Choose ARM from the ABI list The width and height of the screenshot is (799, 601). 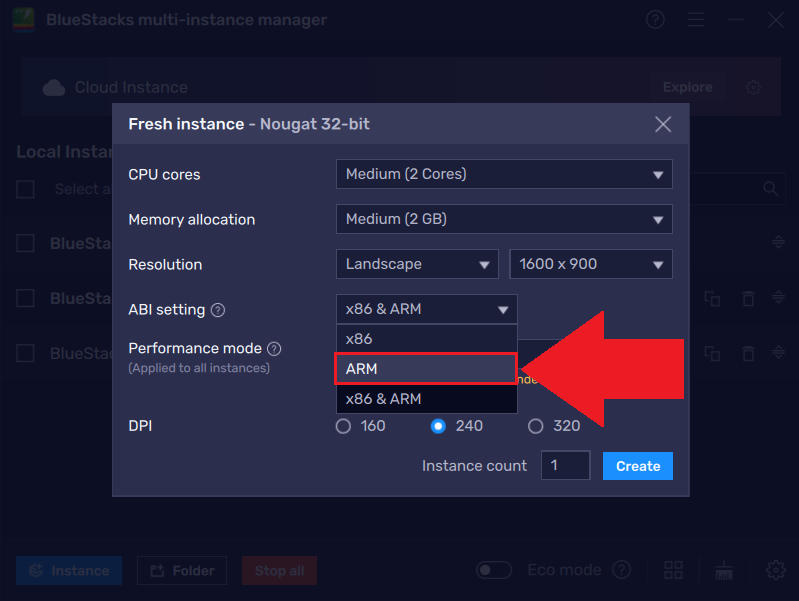pos(427,369)
